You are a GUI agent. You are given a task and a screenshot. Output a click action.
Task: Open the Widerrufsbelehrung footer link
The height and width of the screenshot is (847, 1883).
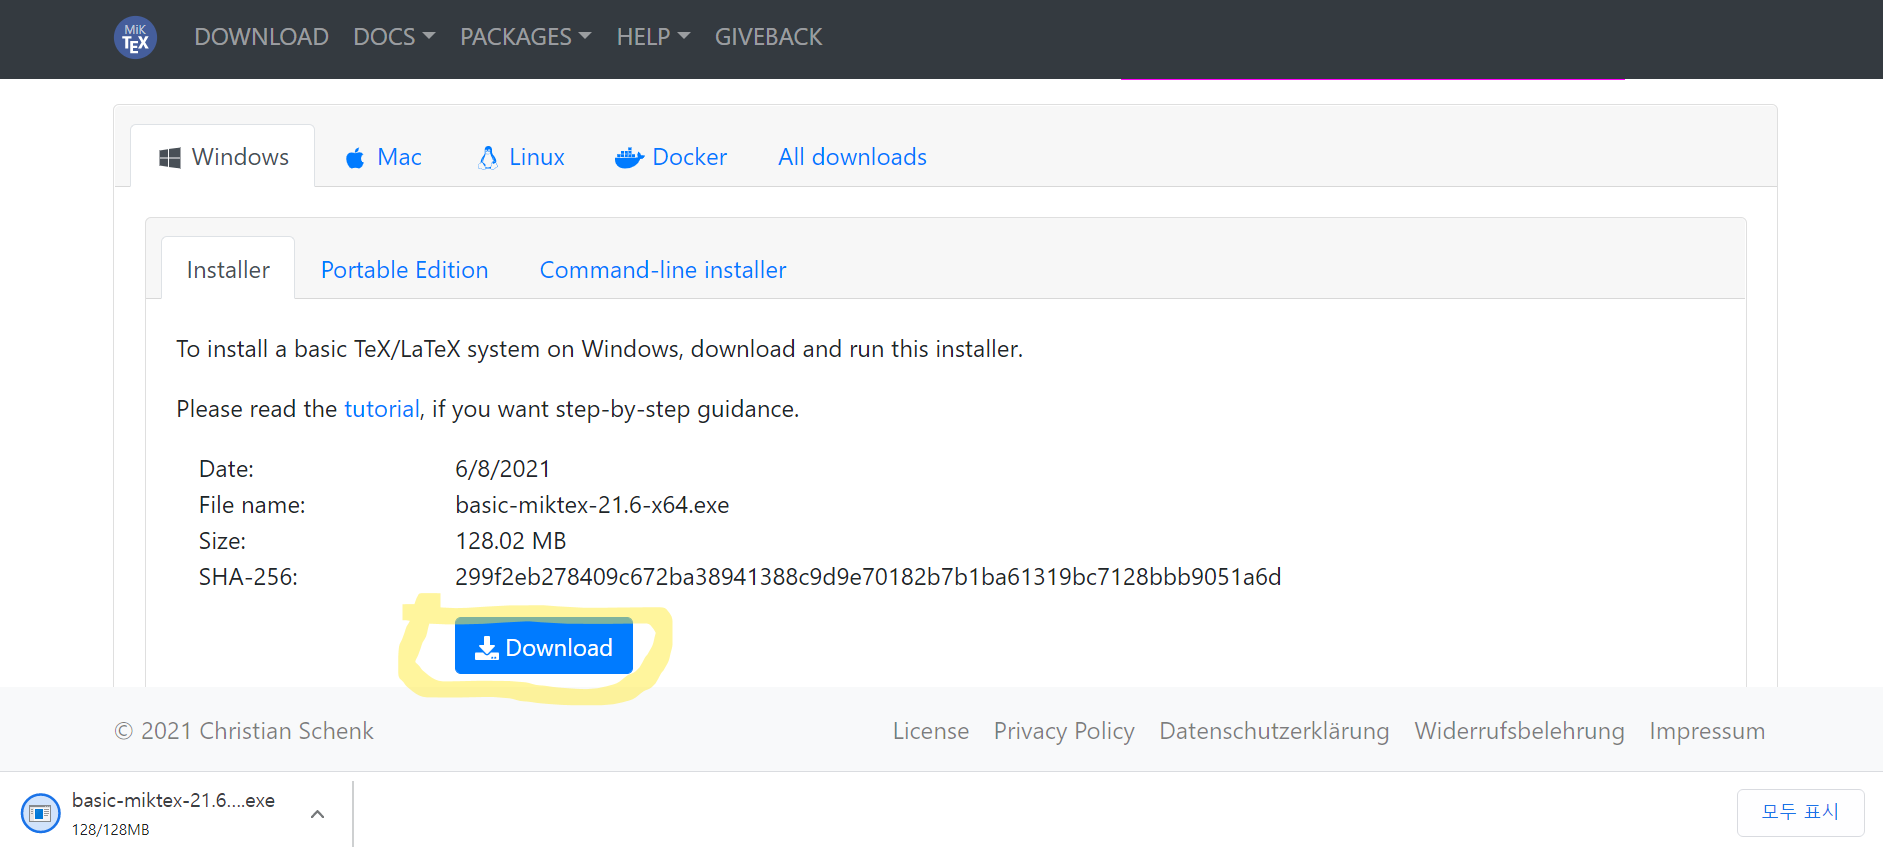[x=1519, y=731]
